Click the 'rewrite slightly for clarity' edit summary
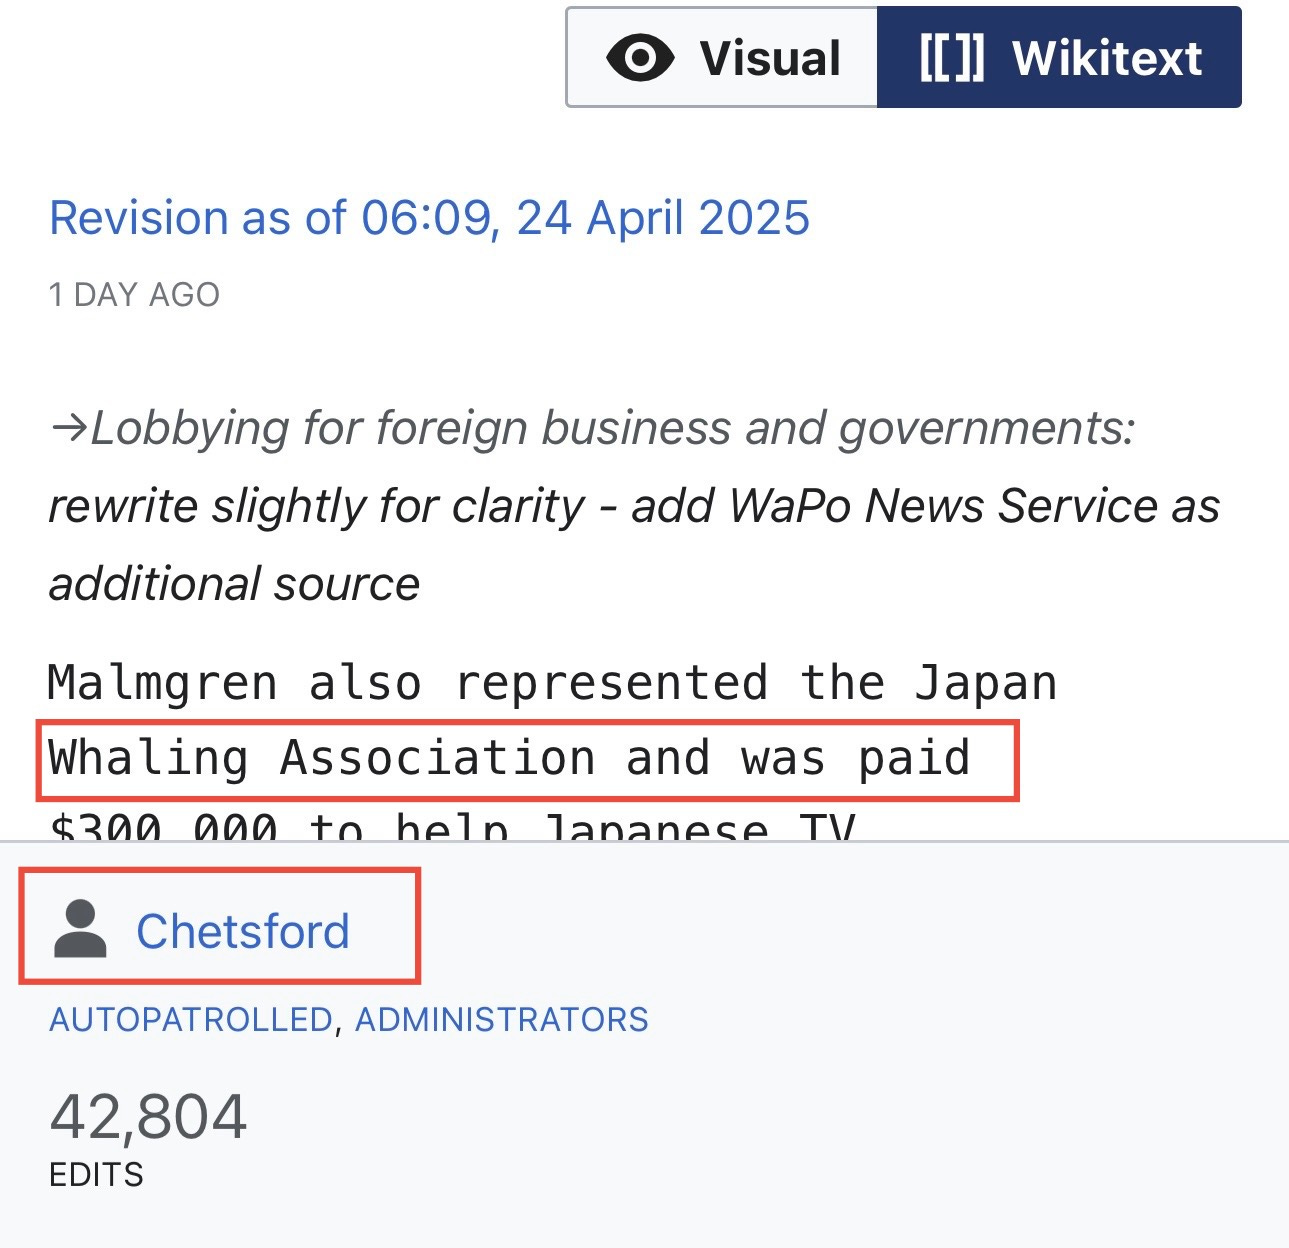Image resolution: width=1289 pixels, height=1248 pixels. click(x=316, y=506)
